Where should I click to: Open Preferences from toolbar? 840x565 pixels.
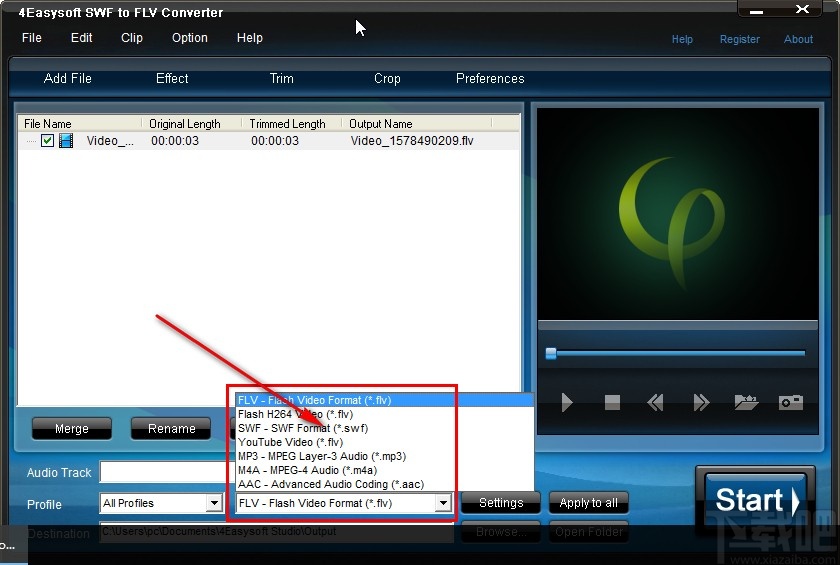(490, 78)
